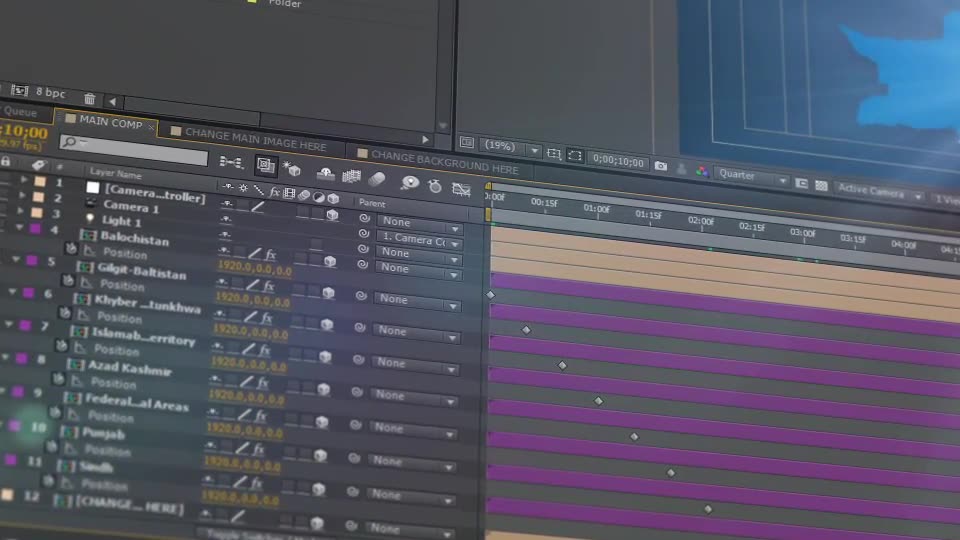The image size is (960, 540).
Task: Open the Active Camera view dropdown
Action: 879,192
